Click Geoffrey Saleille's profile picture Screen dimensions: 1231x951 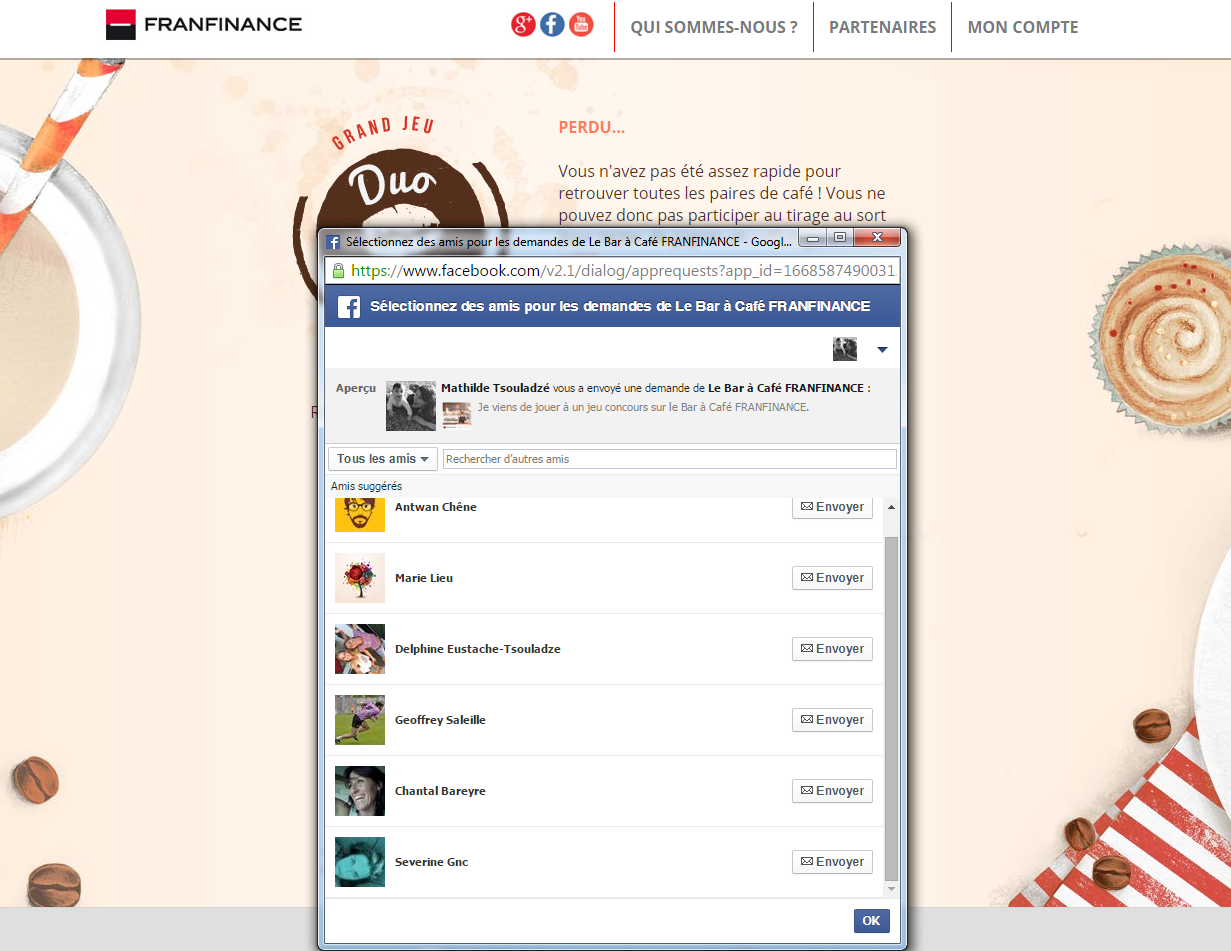(360, 720)
